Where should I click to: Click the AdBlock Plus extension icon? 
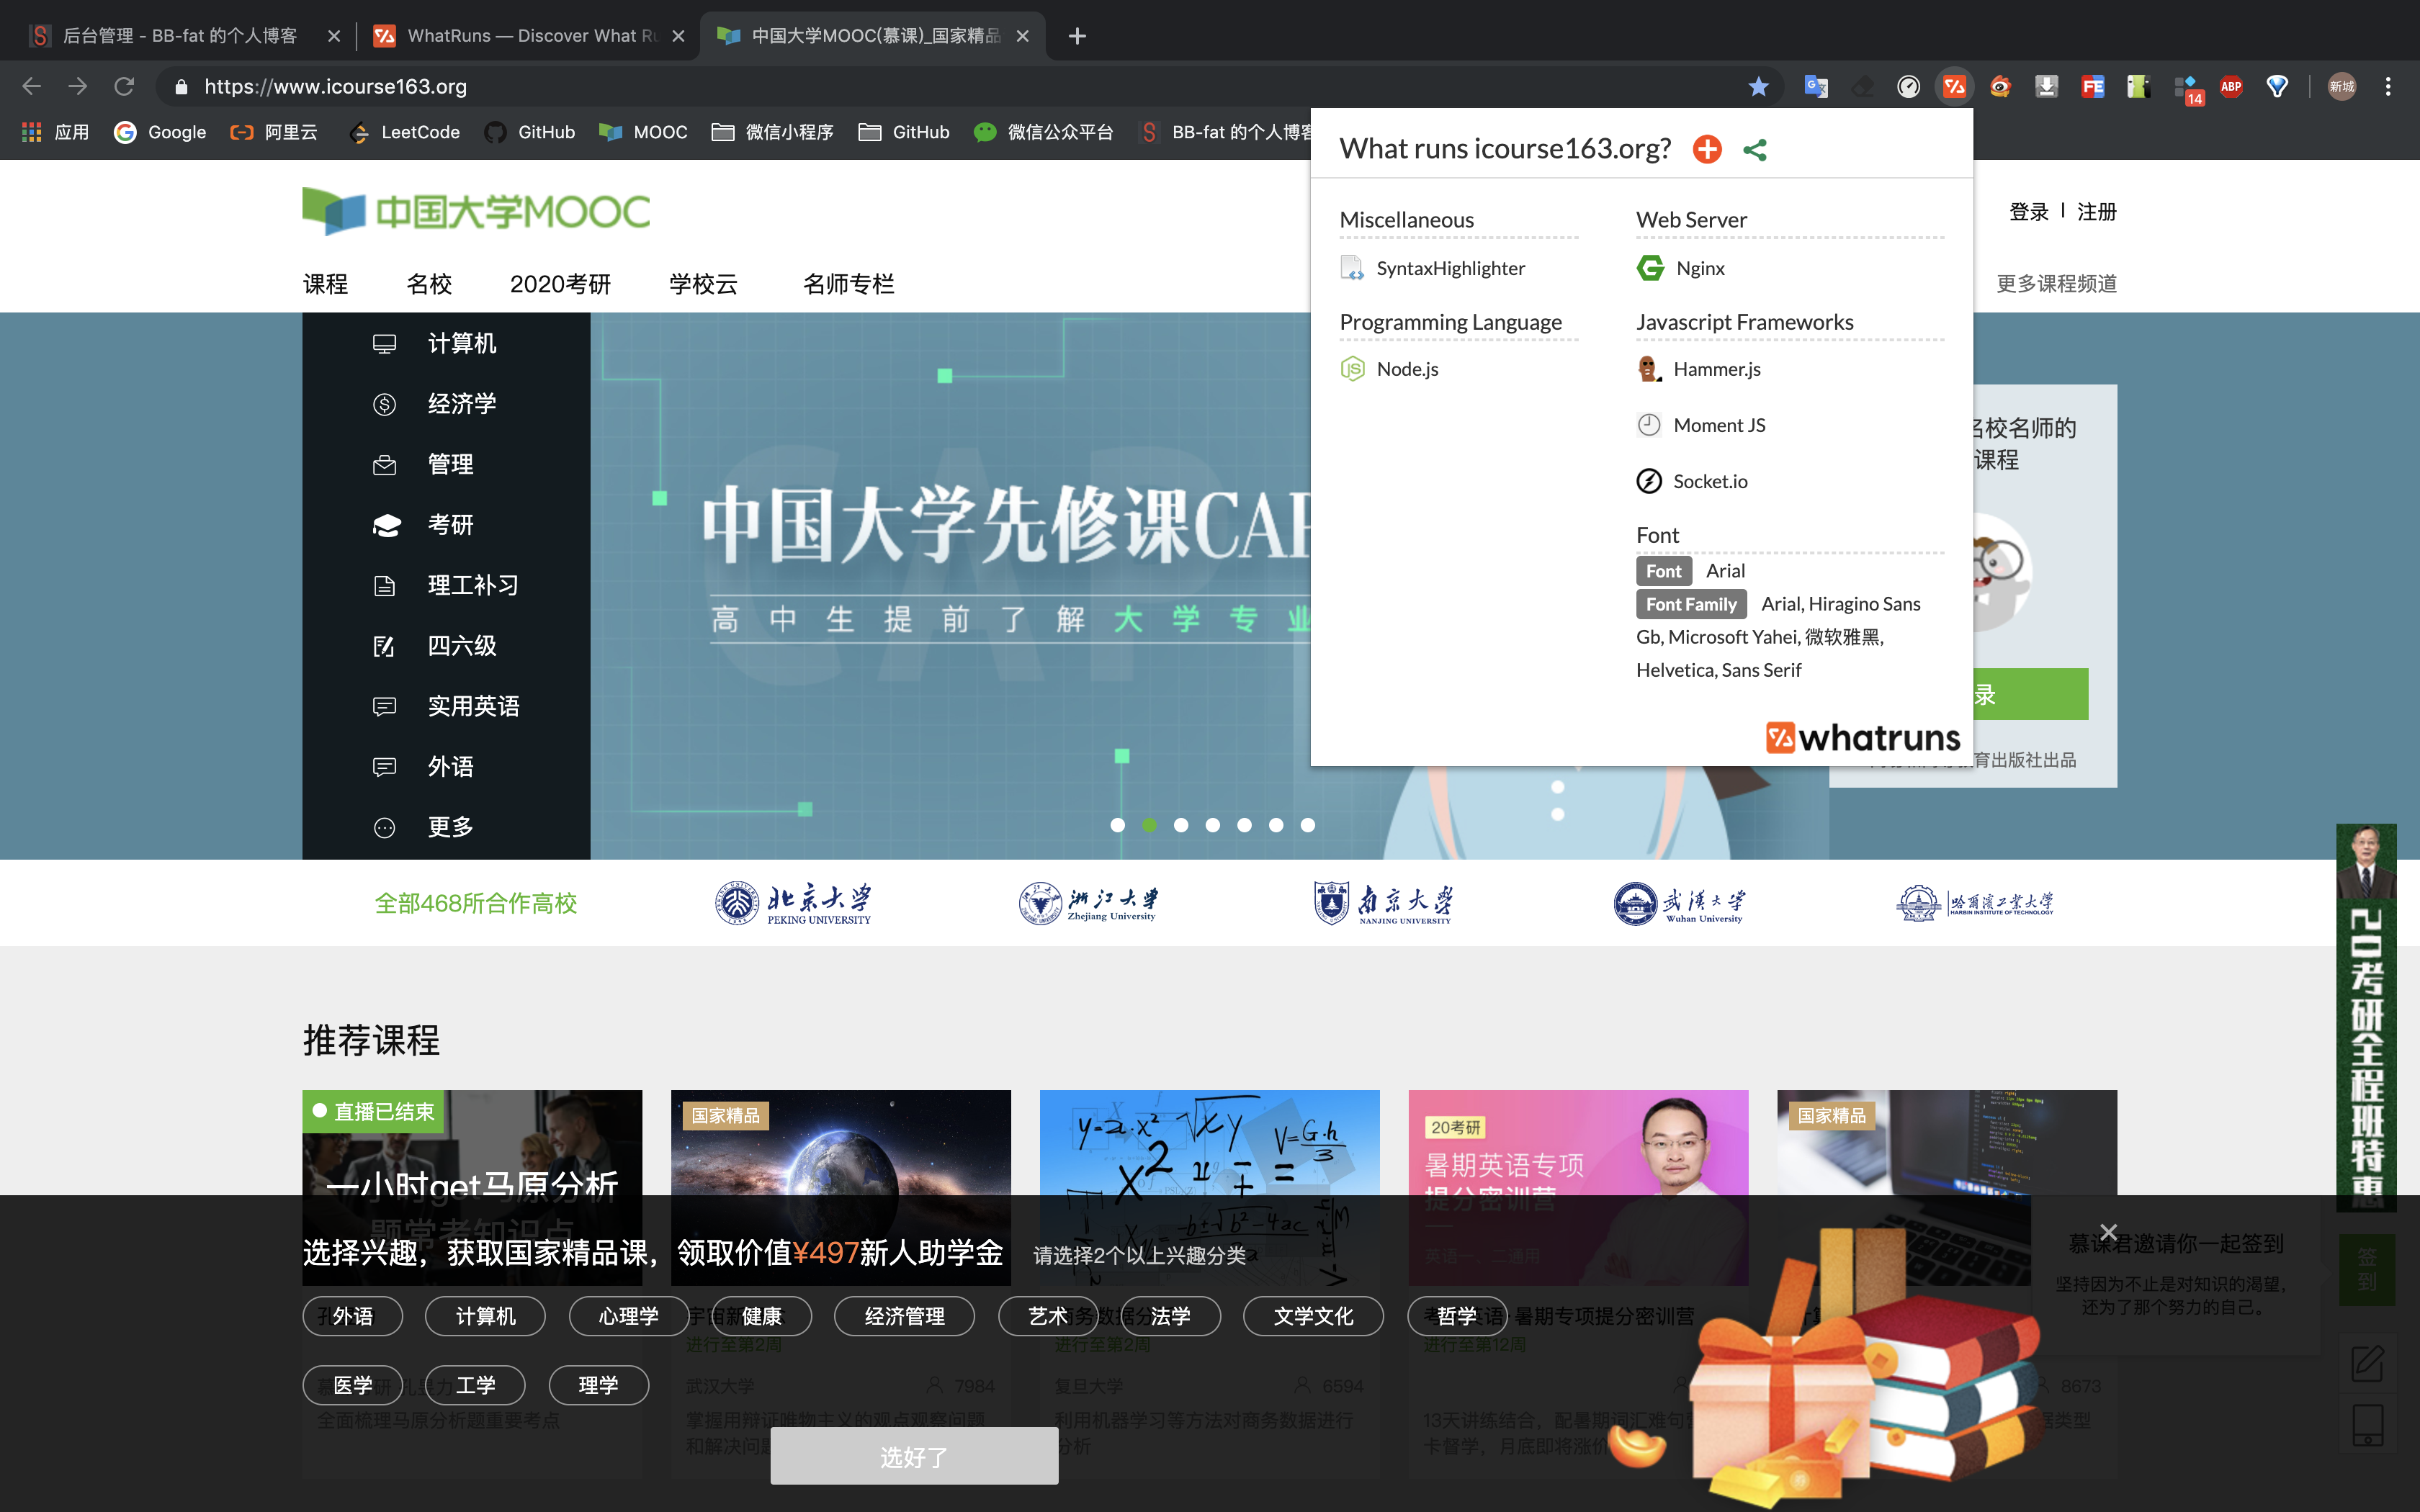[x=2231, y=87]
